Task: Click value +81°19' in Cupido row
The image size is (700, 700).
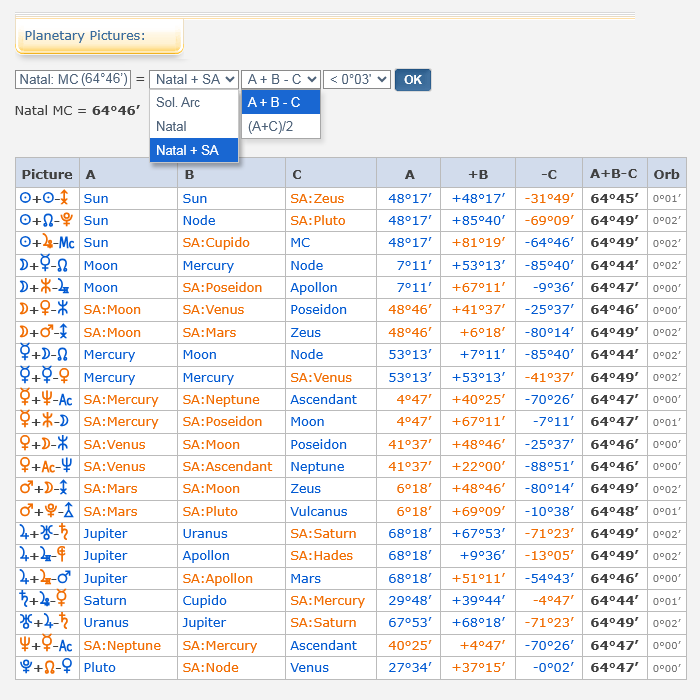Action: coord(479,242)
